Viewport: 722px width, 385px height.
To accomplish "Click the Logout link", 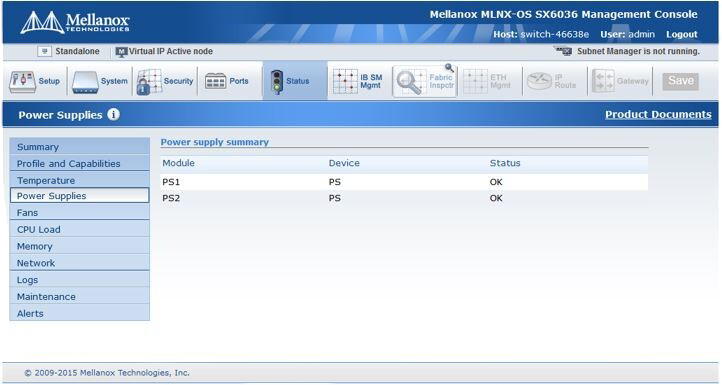I will pos(681,35).
